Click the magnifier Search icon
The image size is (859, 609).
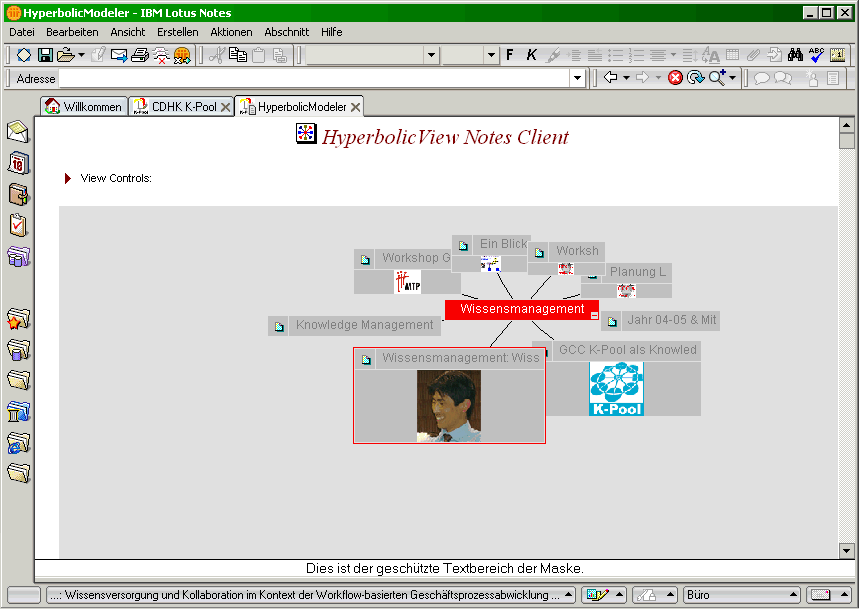[x=717, y=78]
